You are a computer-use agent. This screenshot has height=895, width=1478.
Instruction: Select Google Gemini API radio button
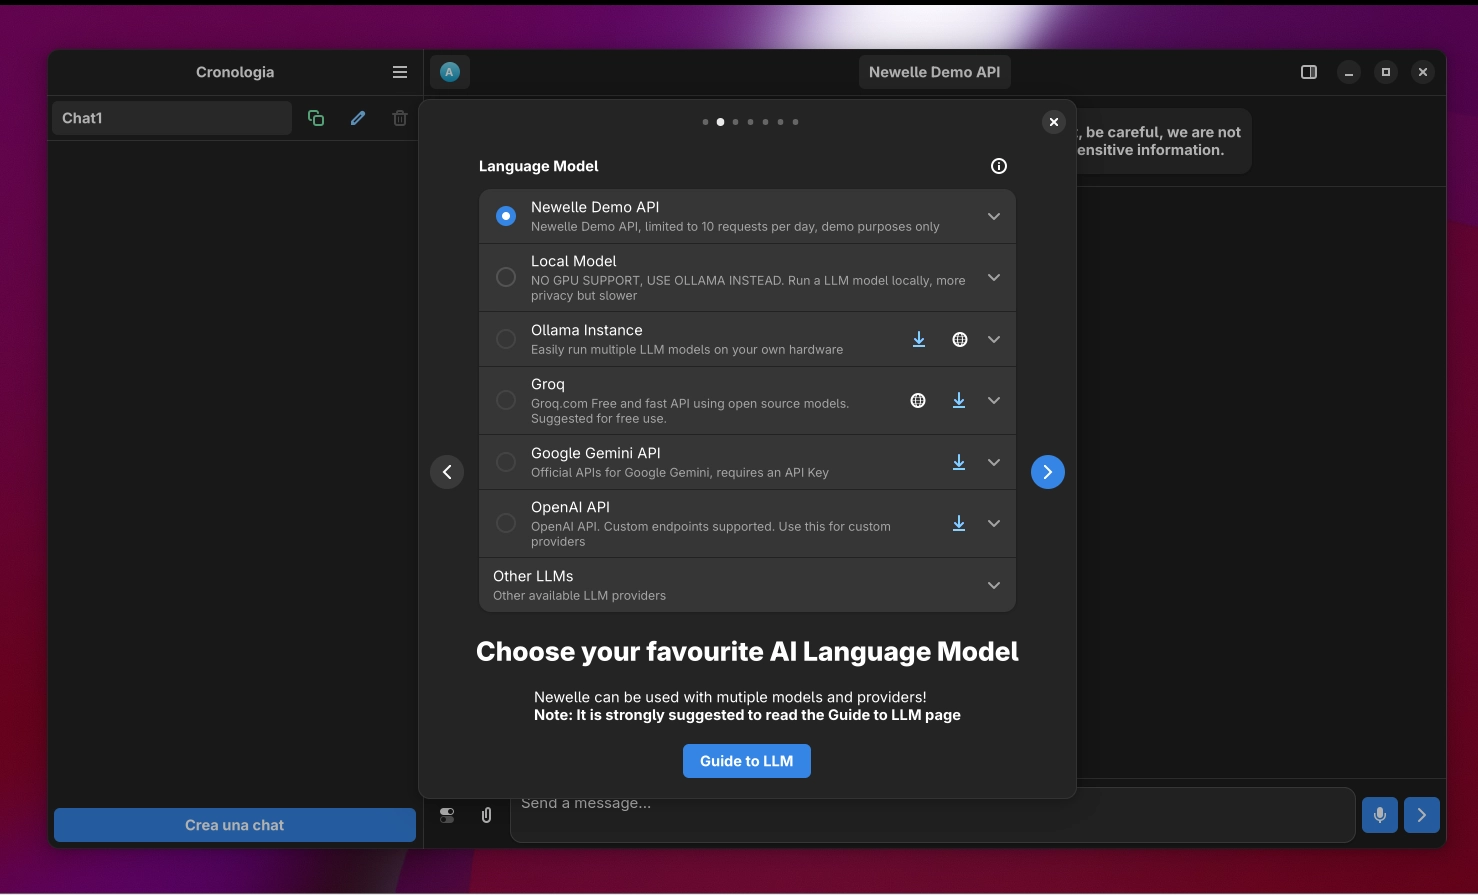pos(506,462)
